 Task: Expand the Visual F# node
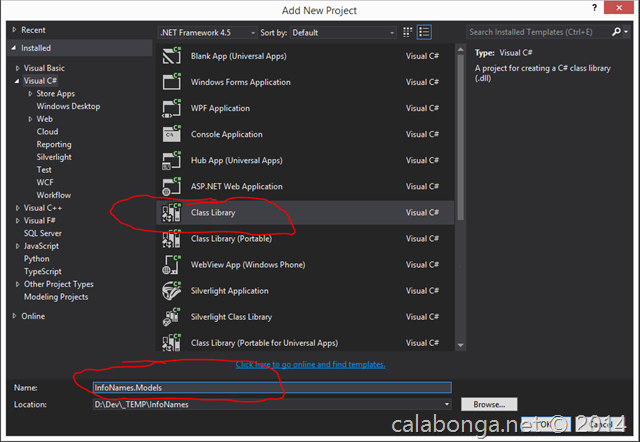tap(18, 220)
